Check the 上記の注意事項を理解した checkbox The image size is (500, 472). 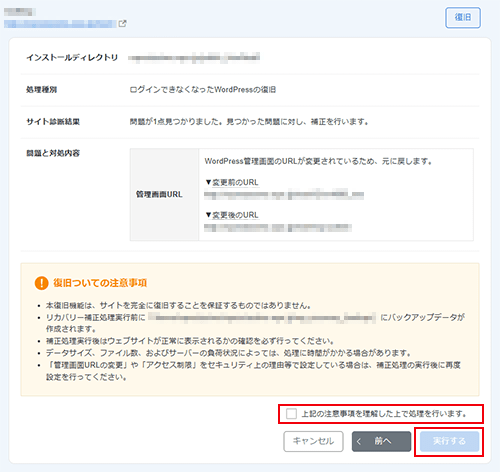pyautogui.click(x=291, y=414)
